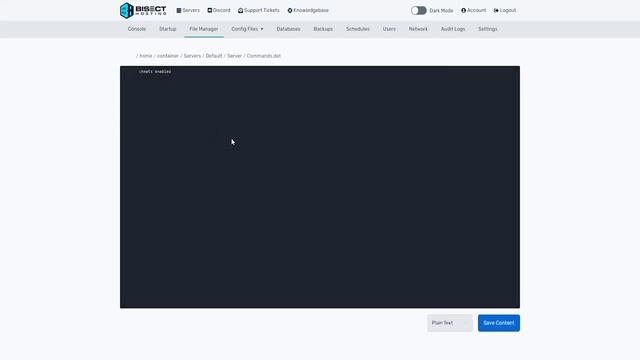The height and width of the screenshot is (360, 640).
Task: Open the Account page
Action: tap(473, 10)
